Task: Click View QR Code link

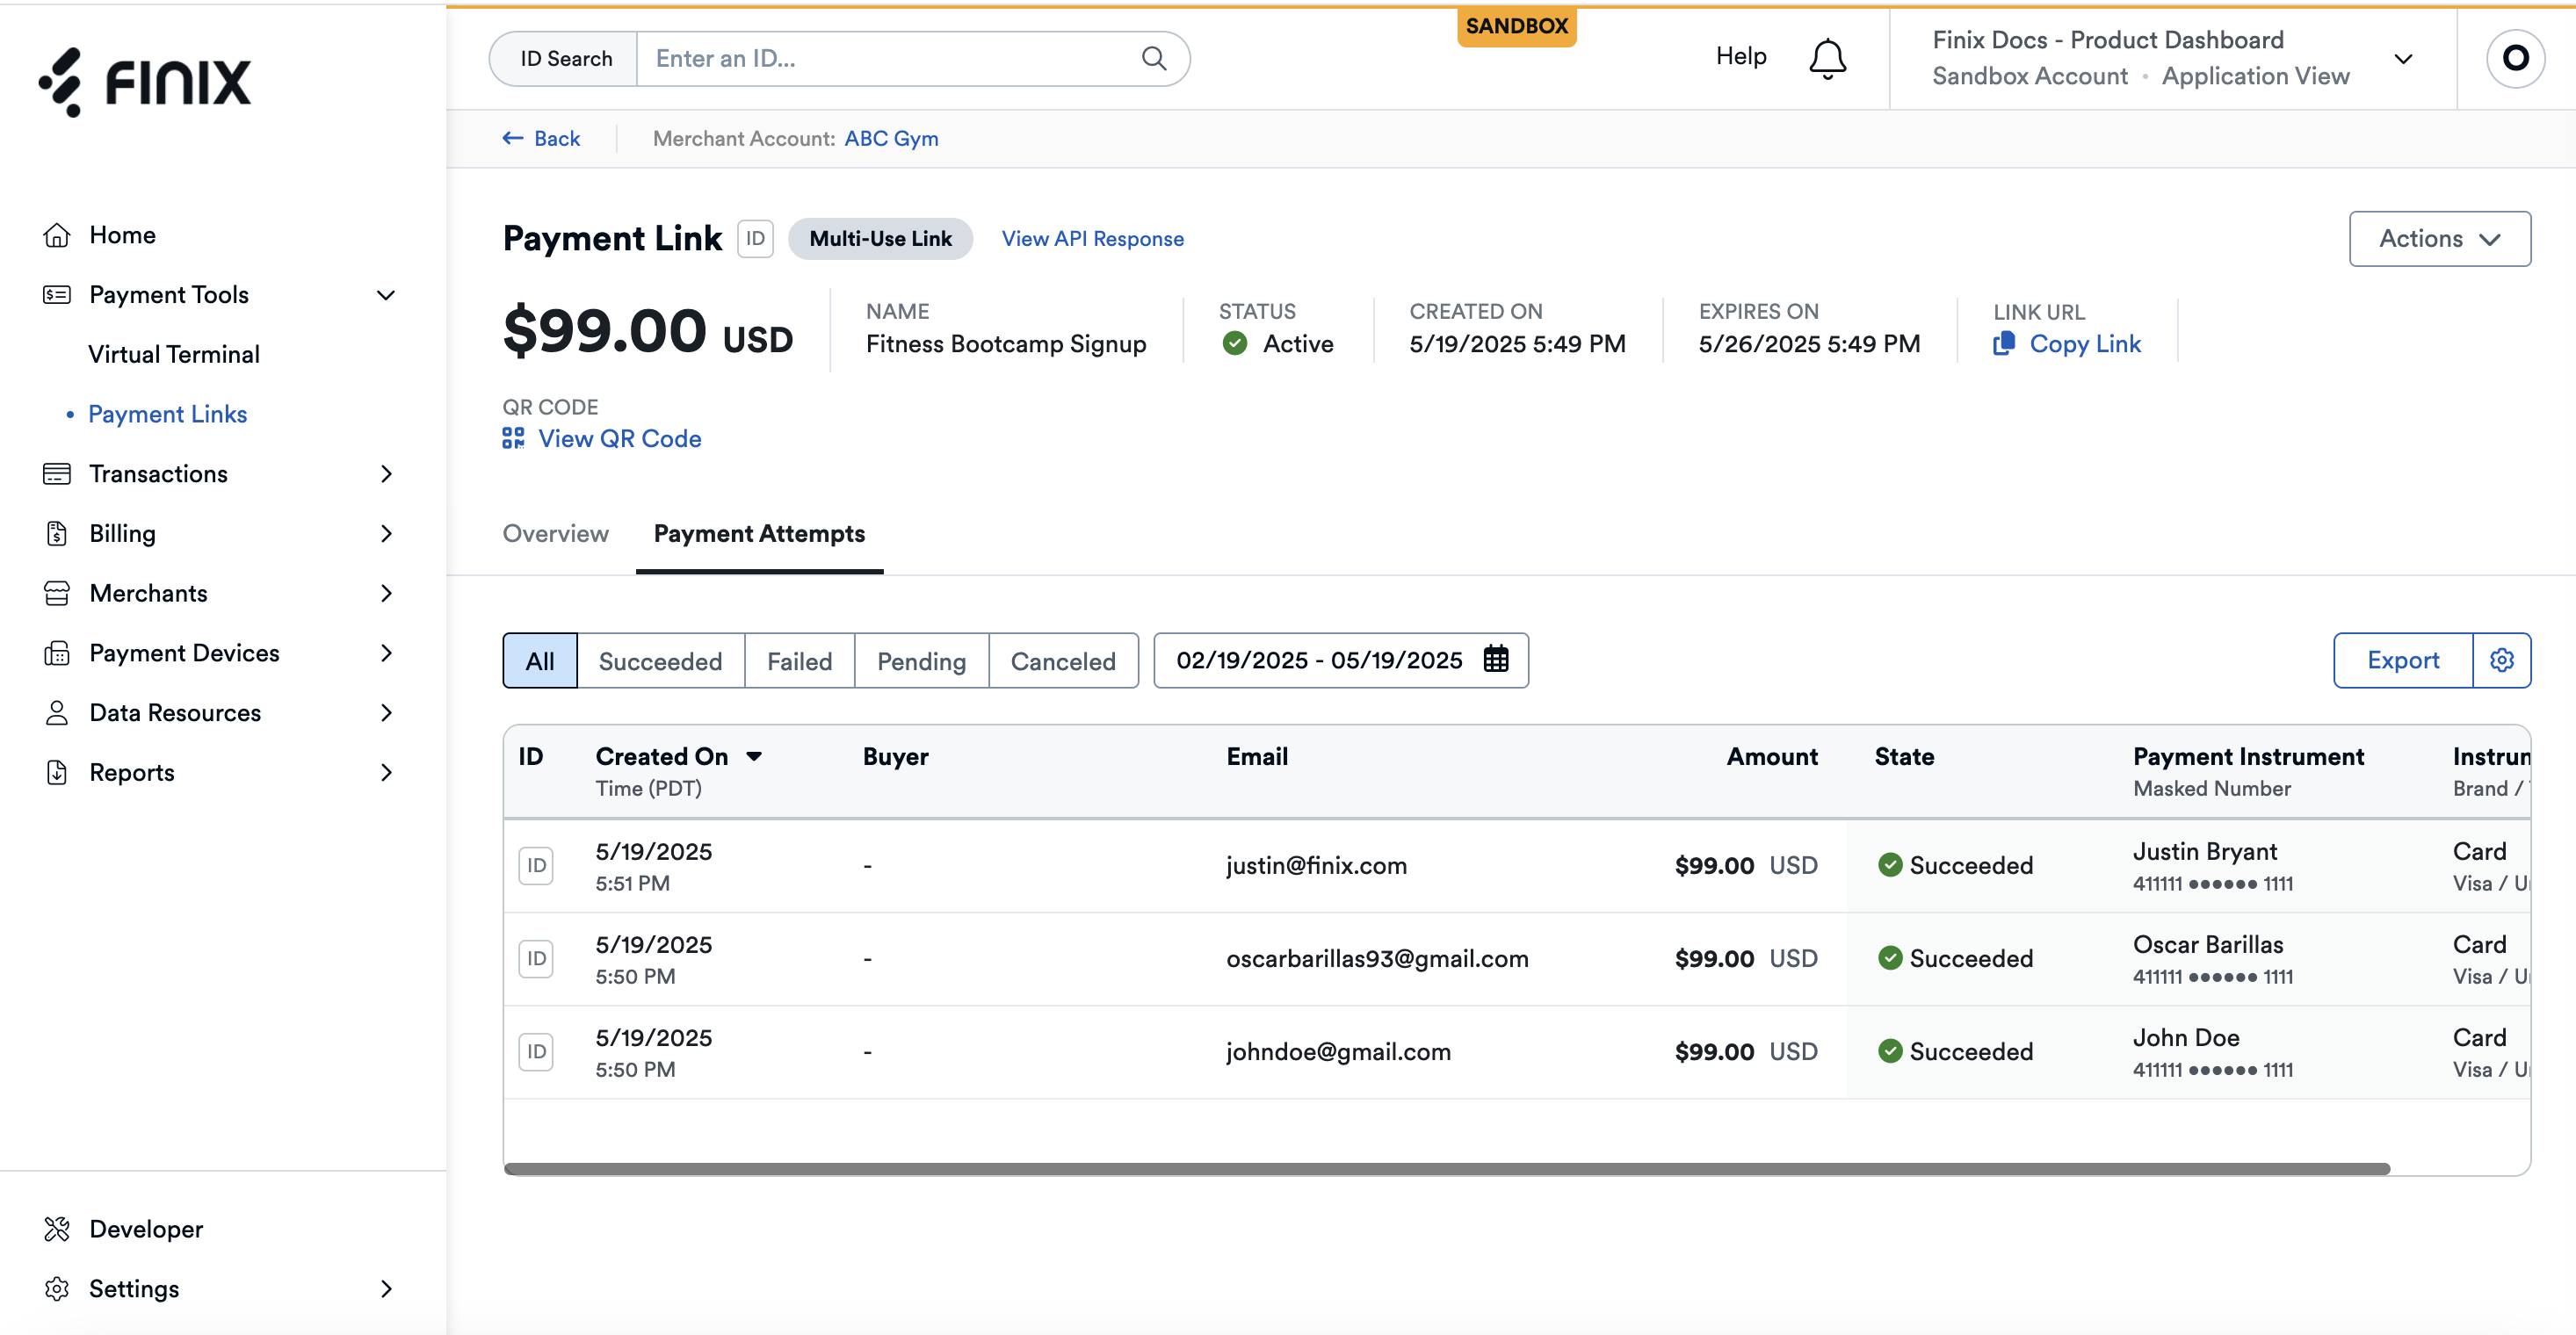Action: tap(619, 438)
